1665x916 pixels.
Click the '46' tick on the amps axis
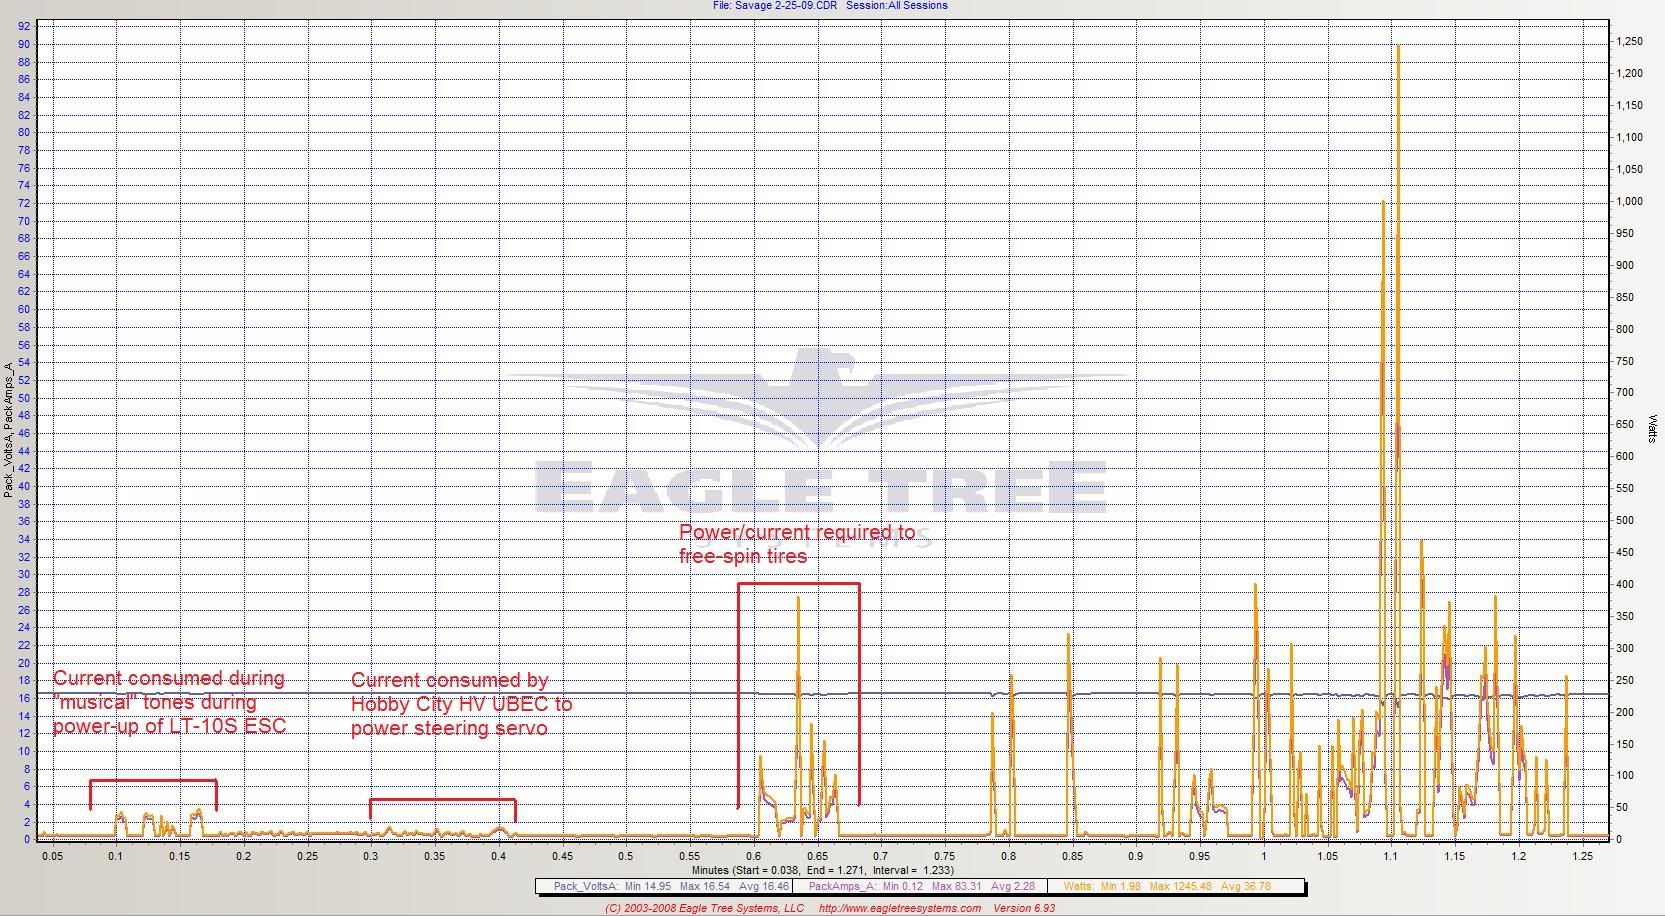24,433
